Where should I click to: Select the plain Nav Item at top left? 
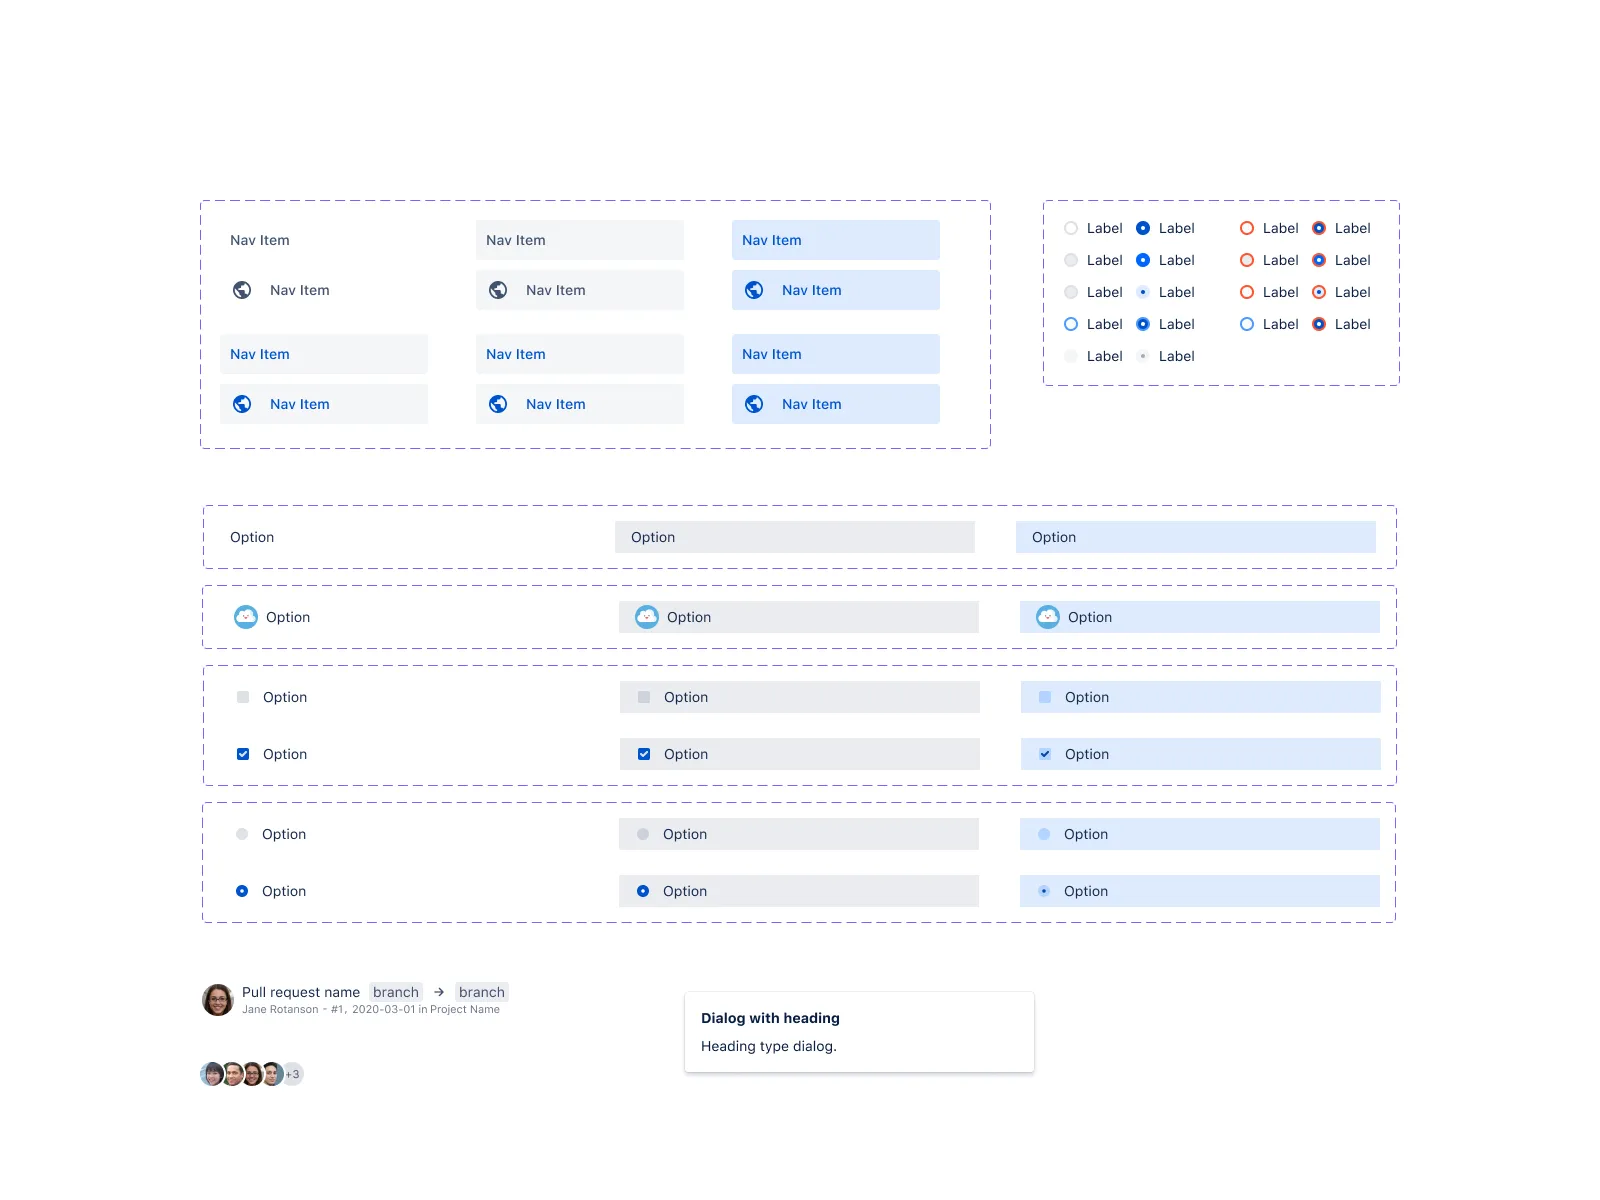259,240
